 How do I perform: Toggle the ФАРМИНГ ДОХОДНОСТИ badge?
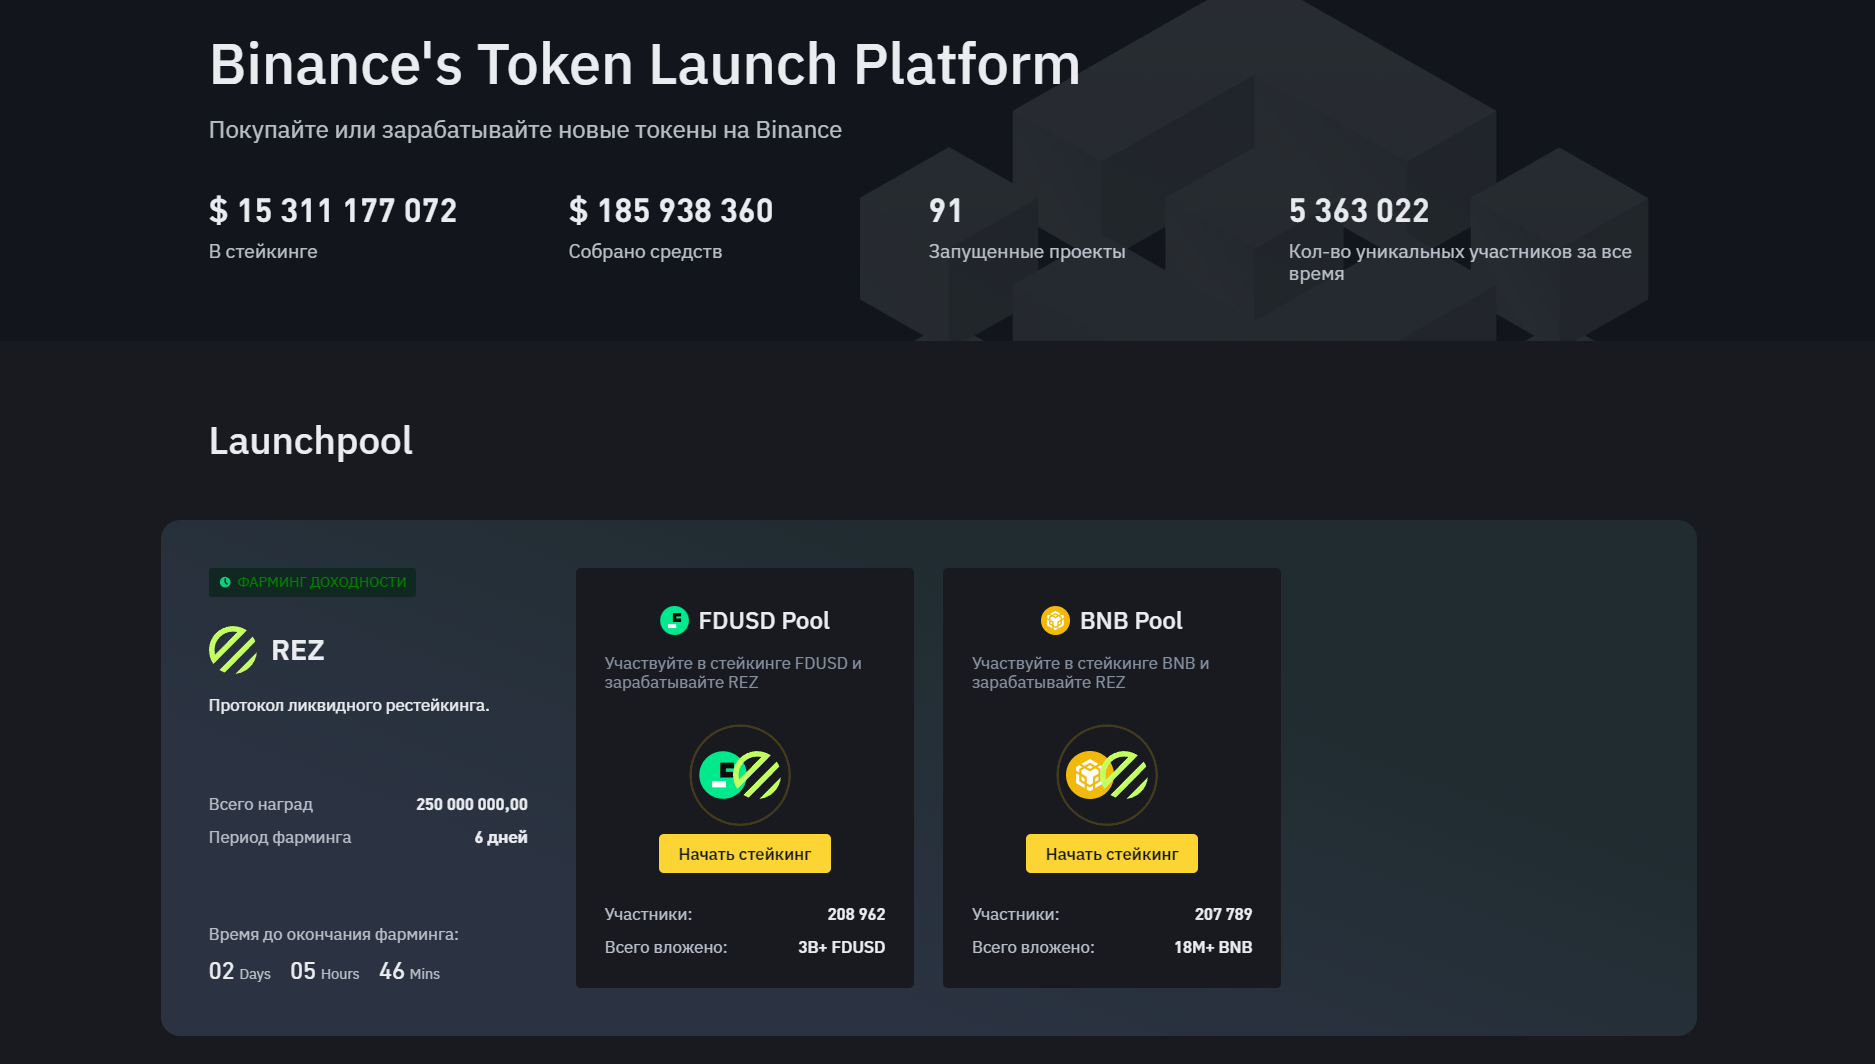pos(312,582)
